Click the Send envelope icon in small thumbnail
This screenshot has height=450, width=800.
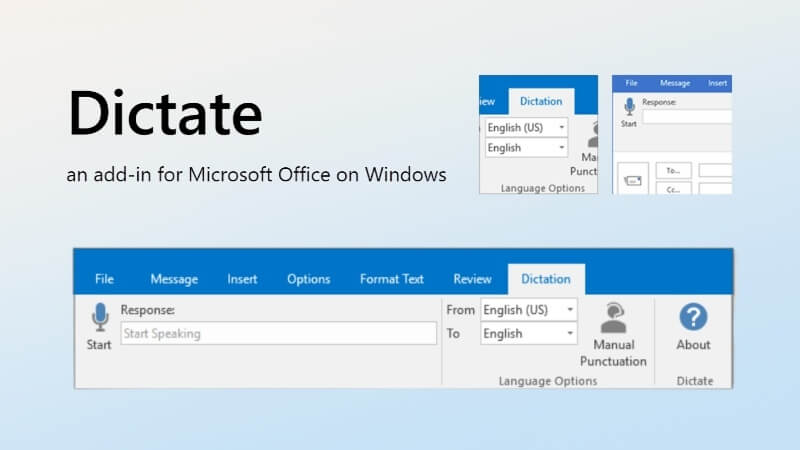coord(633,181)
